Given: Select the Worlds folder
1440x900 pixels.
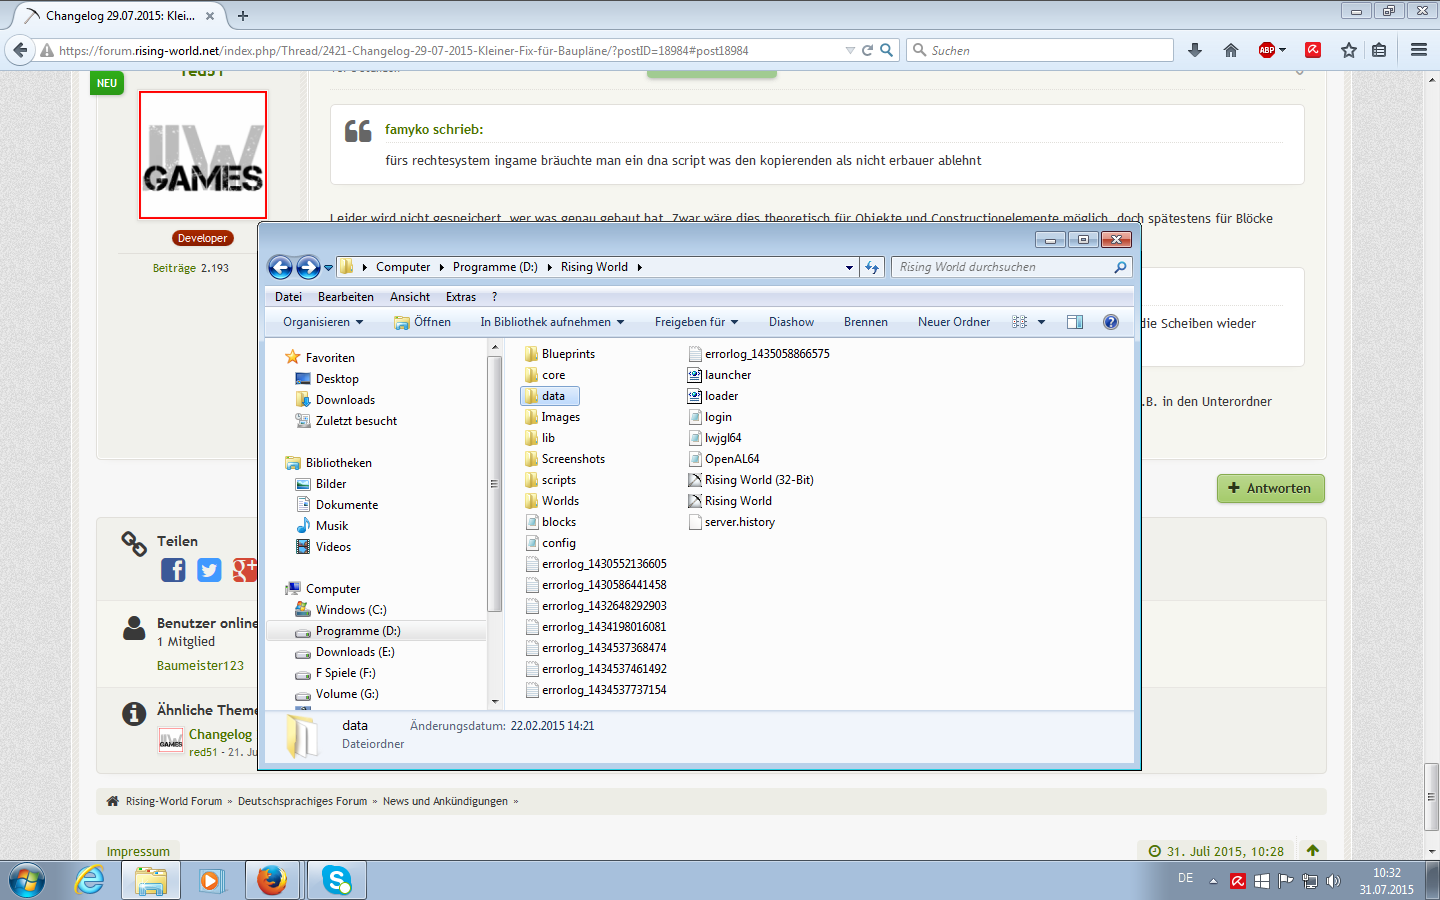Looking at the screenshot, I should click(560, 501).
